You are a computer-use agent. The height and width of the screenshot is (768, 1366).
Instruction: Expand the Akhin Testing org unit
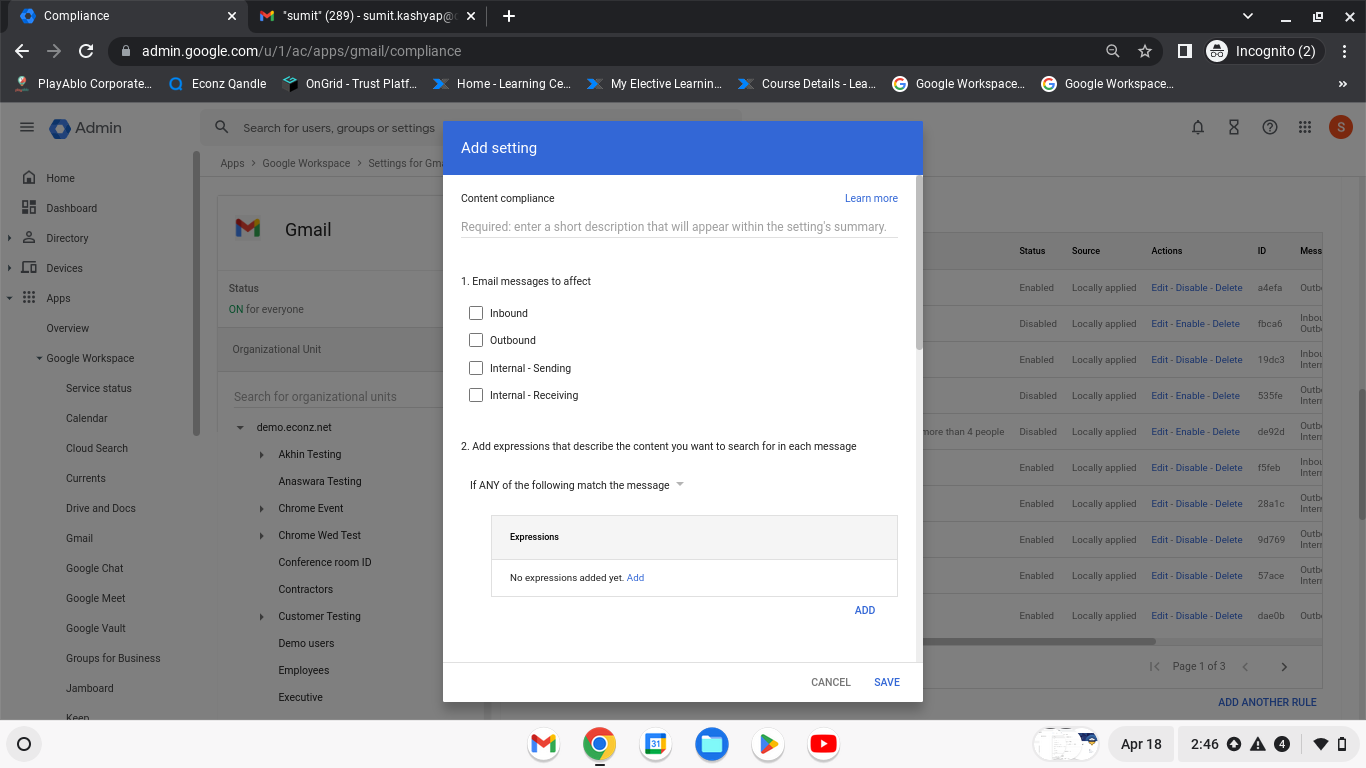point(262,454)
